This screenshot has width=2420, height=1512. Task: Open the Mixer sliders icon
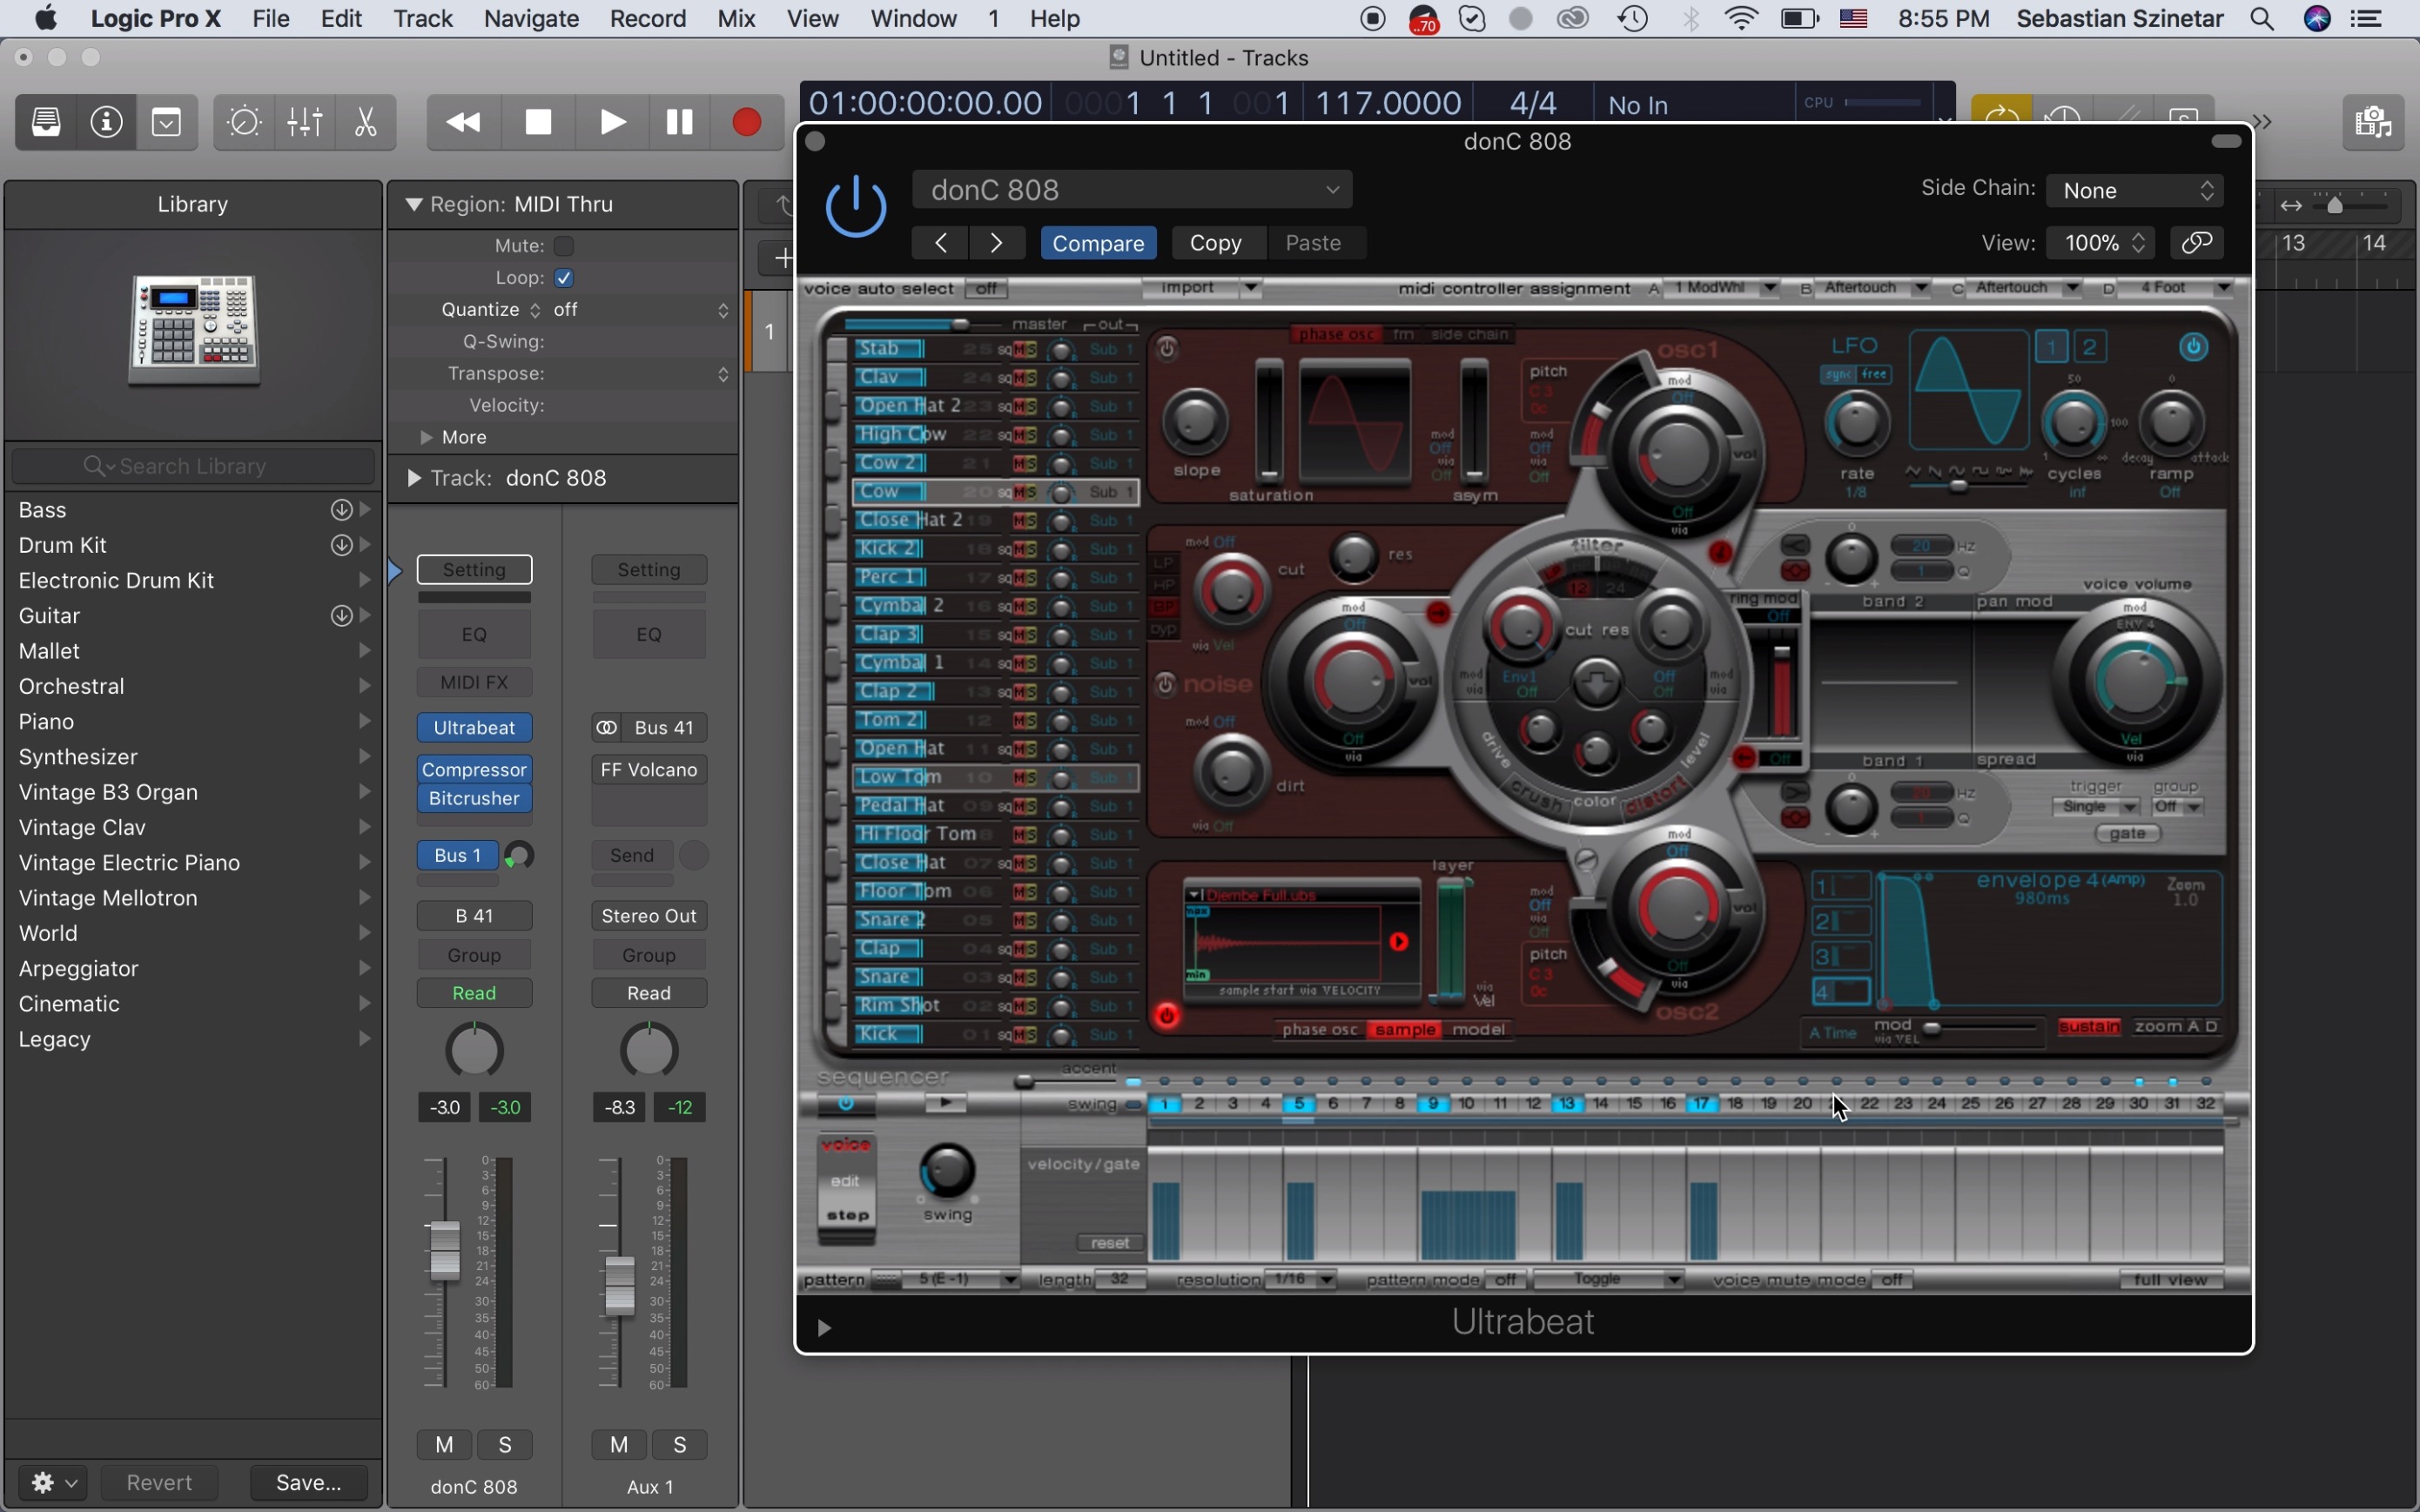point(305,122)
